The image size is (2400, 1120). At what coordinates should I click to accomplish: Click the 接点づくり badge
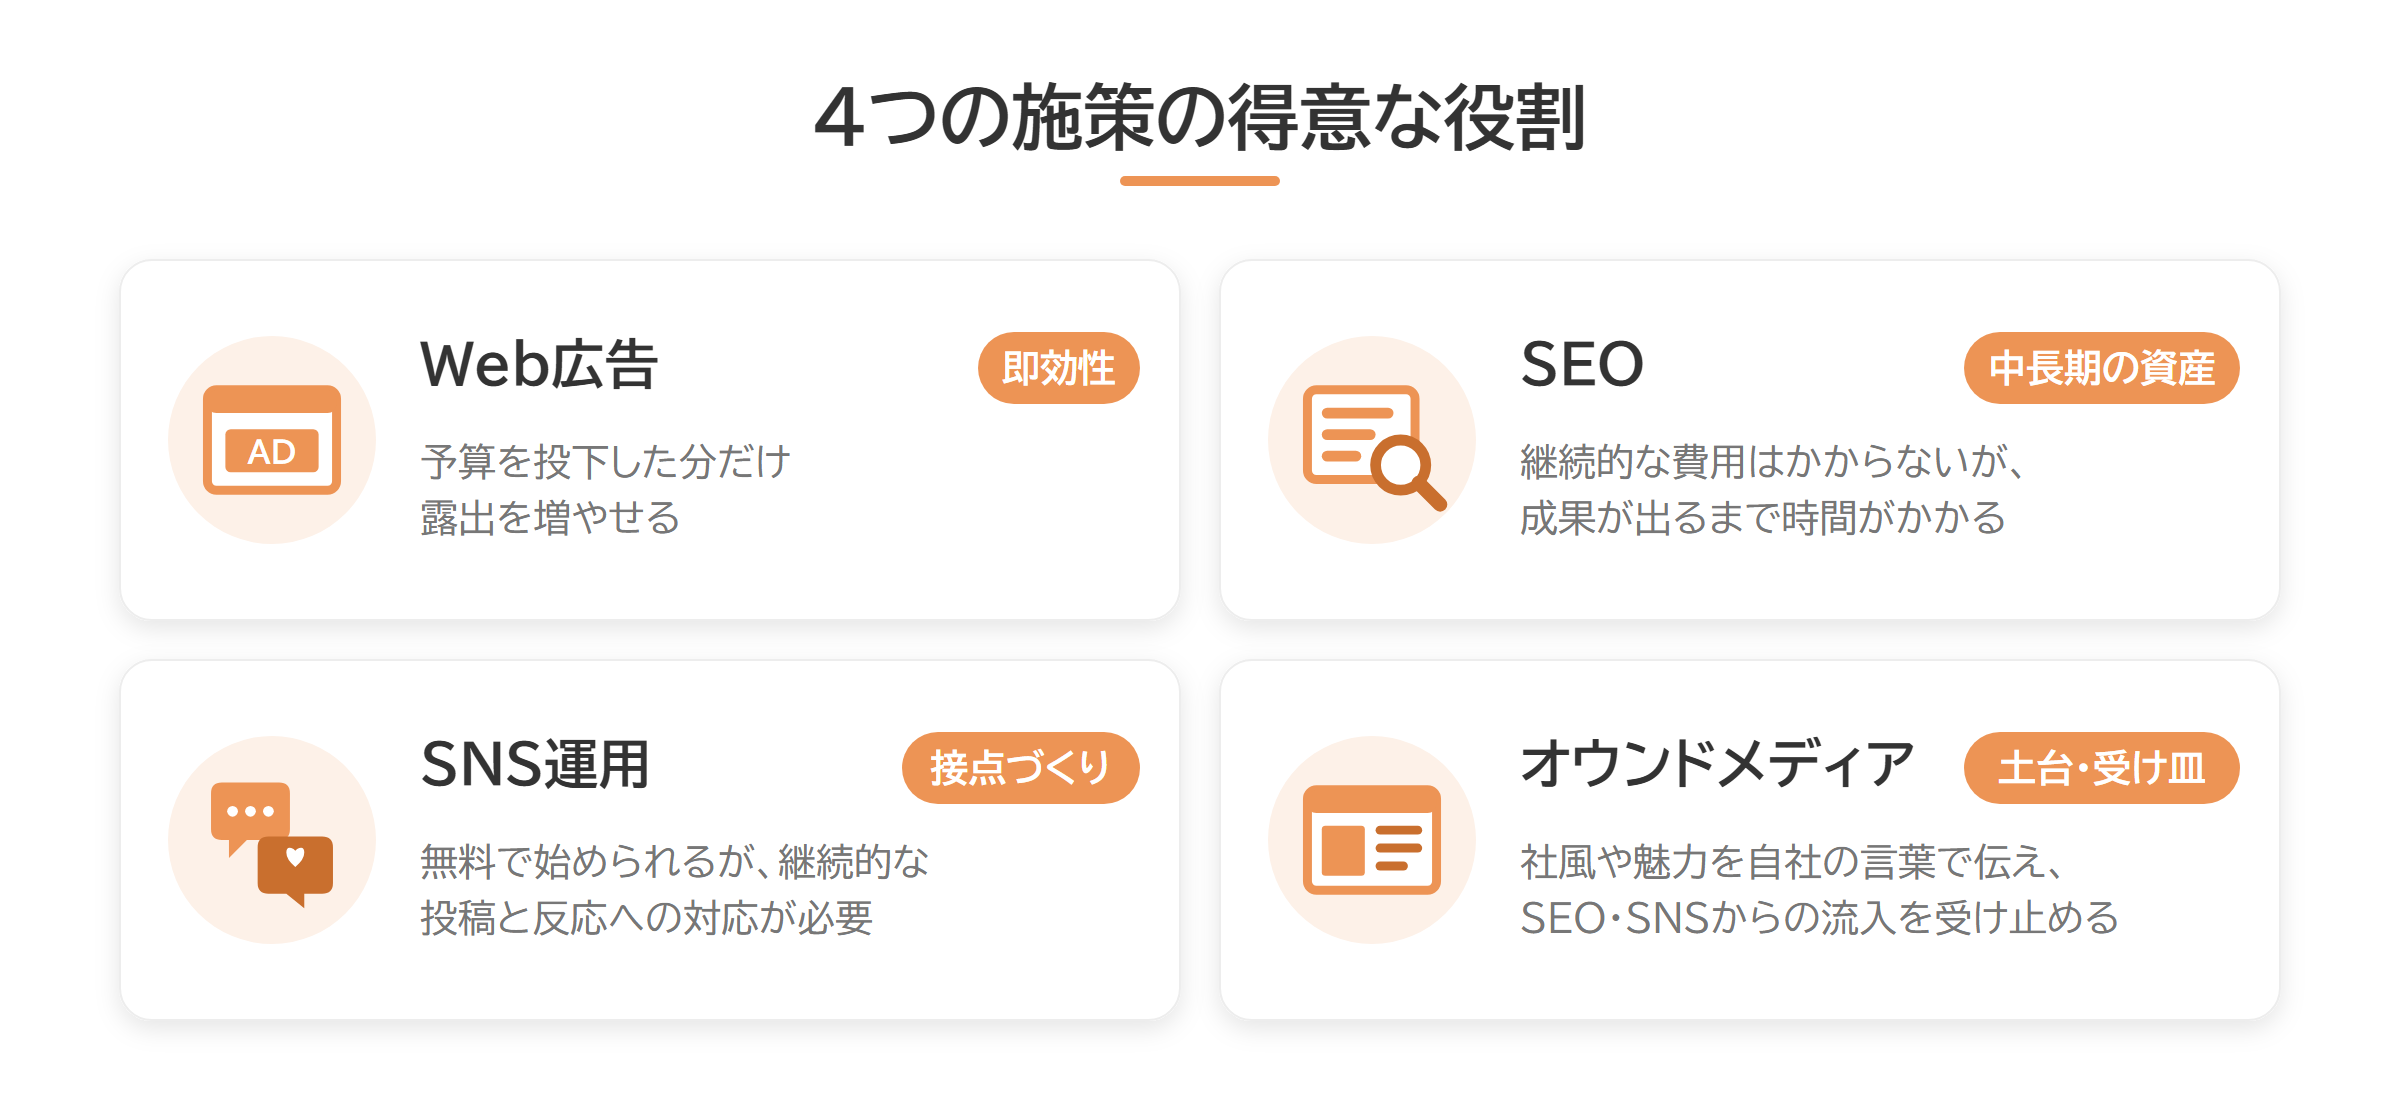pos(1021,768)
